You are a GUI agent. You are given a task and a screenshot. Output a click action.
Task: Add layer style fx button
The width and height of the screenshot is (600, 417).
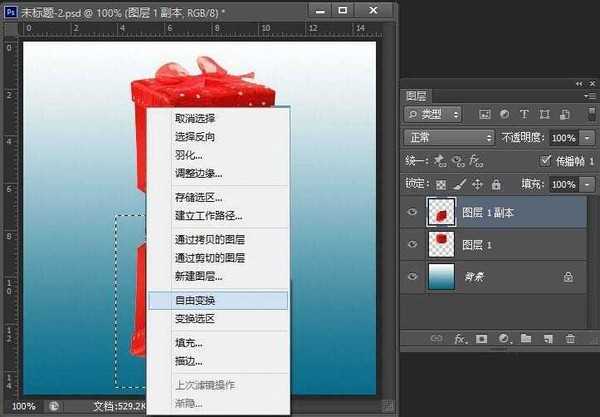(x=460, y=339)
